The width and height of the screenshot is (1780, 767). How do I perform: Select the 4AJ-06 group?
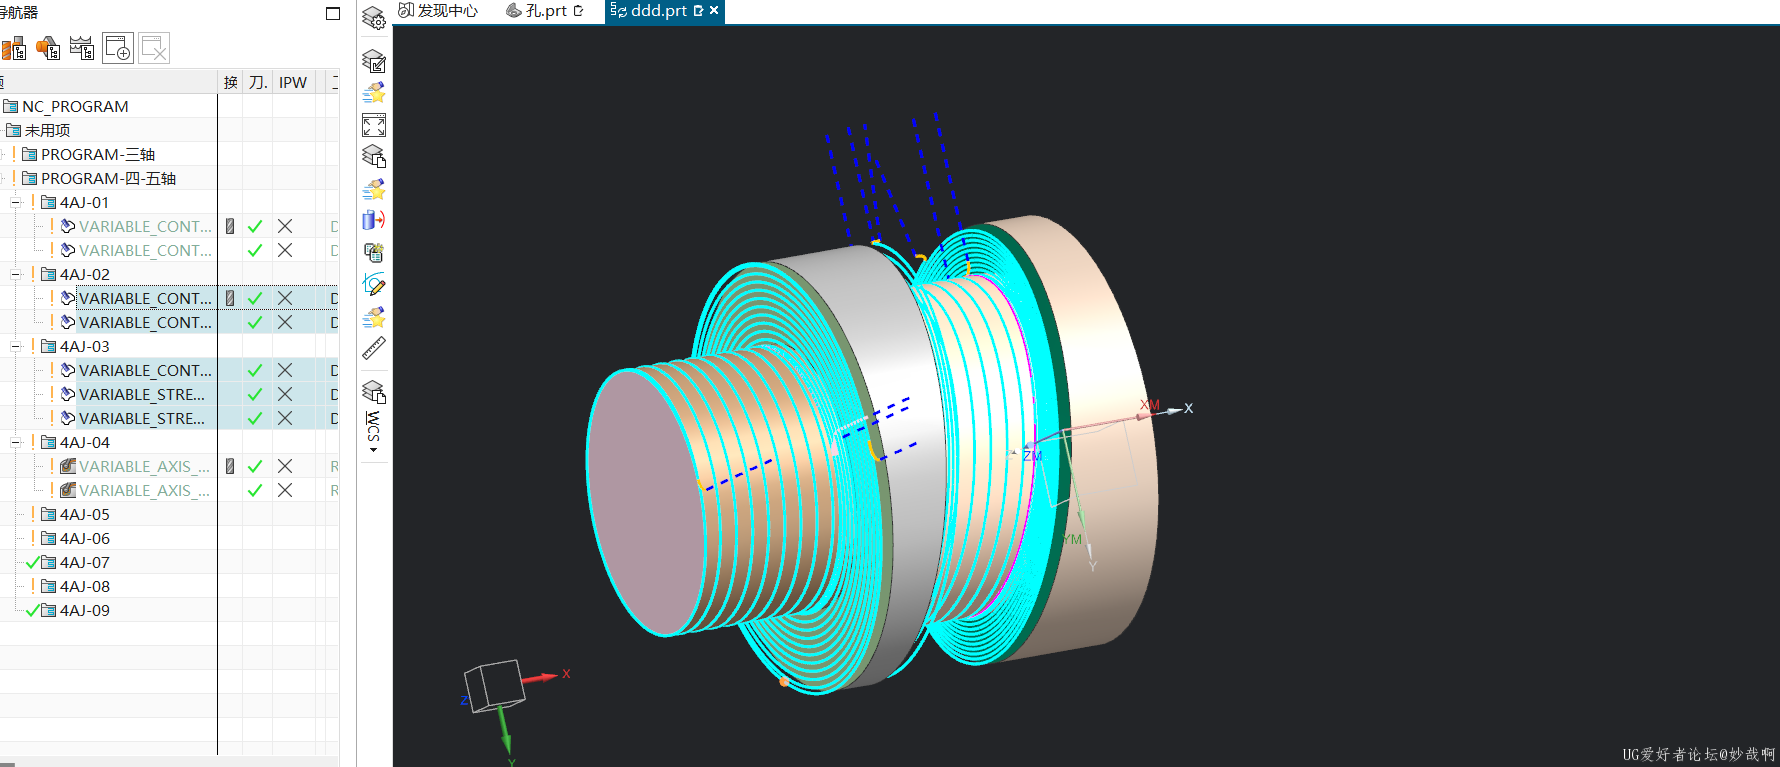point(85,538)
